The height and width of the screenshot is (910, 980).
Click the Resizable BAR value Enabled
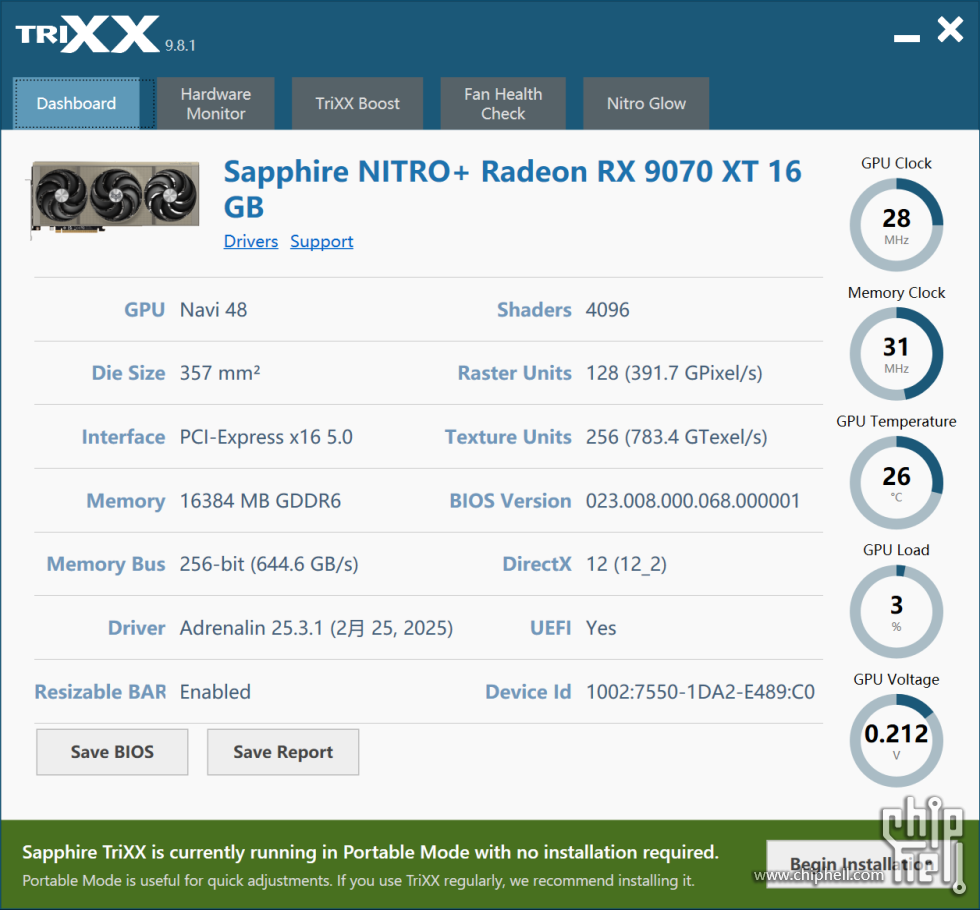215,692
